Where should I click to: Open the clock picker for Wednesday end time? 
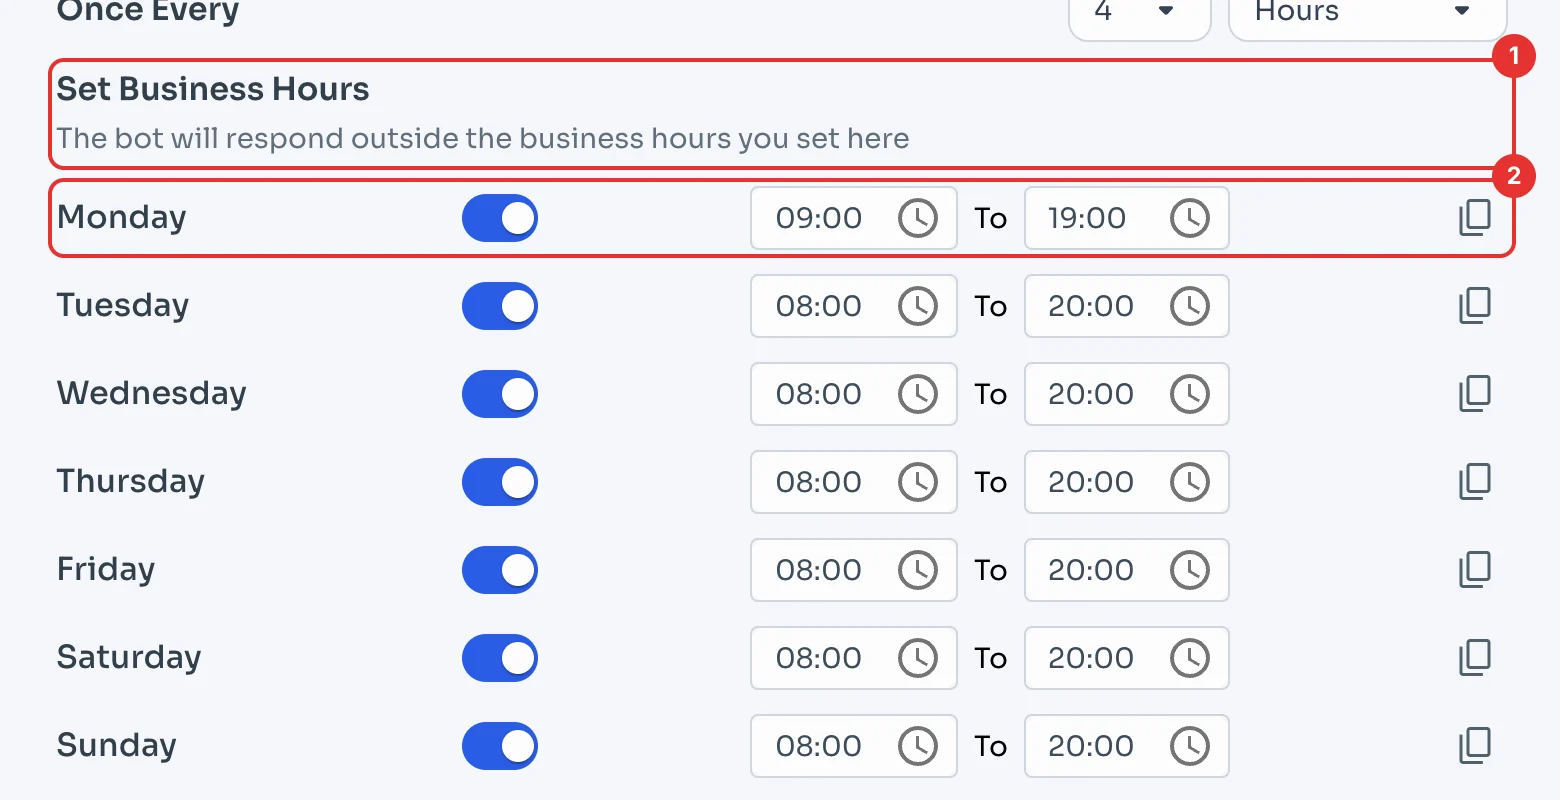1189,394
